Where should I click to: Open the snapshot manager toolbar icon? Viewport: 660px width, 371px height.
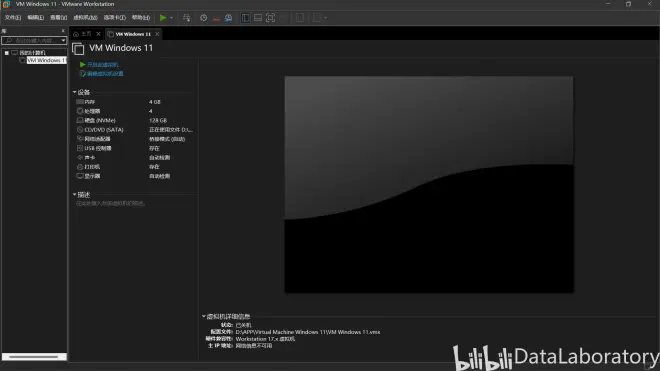228,18
